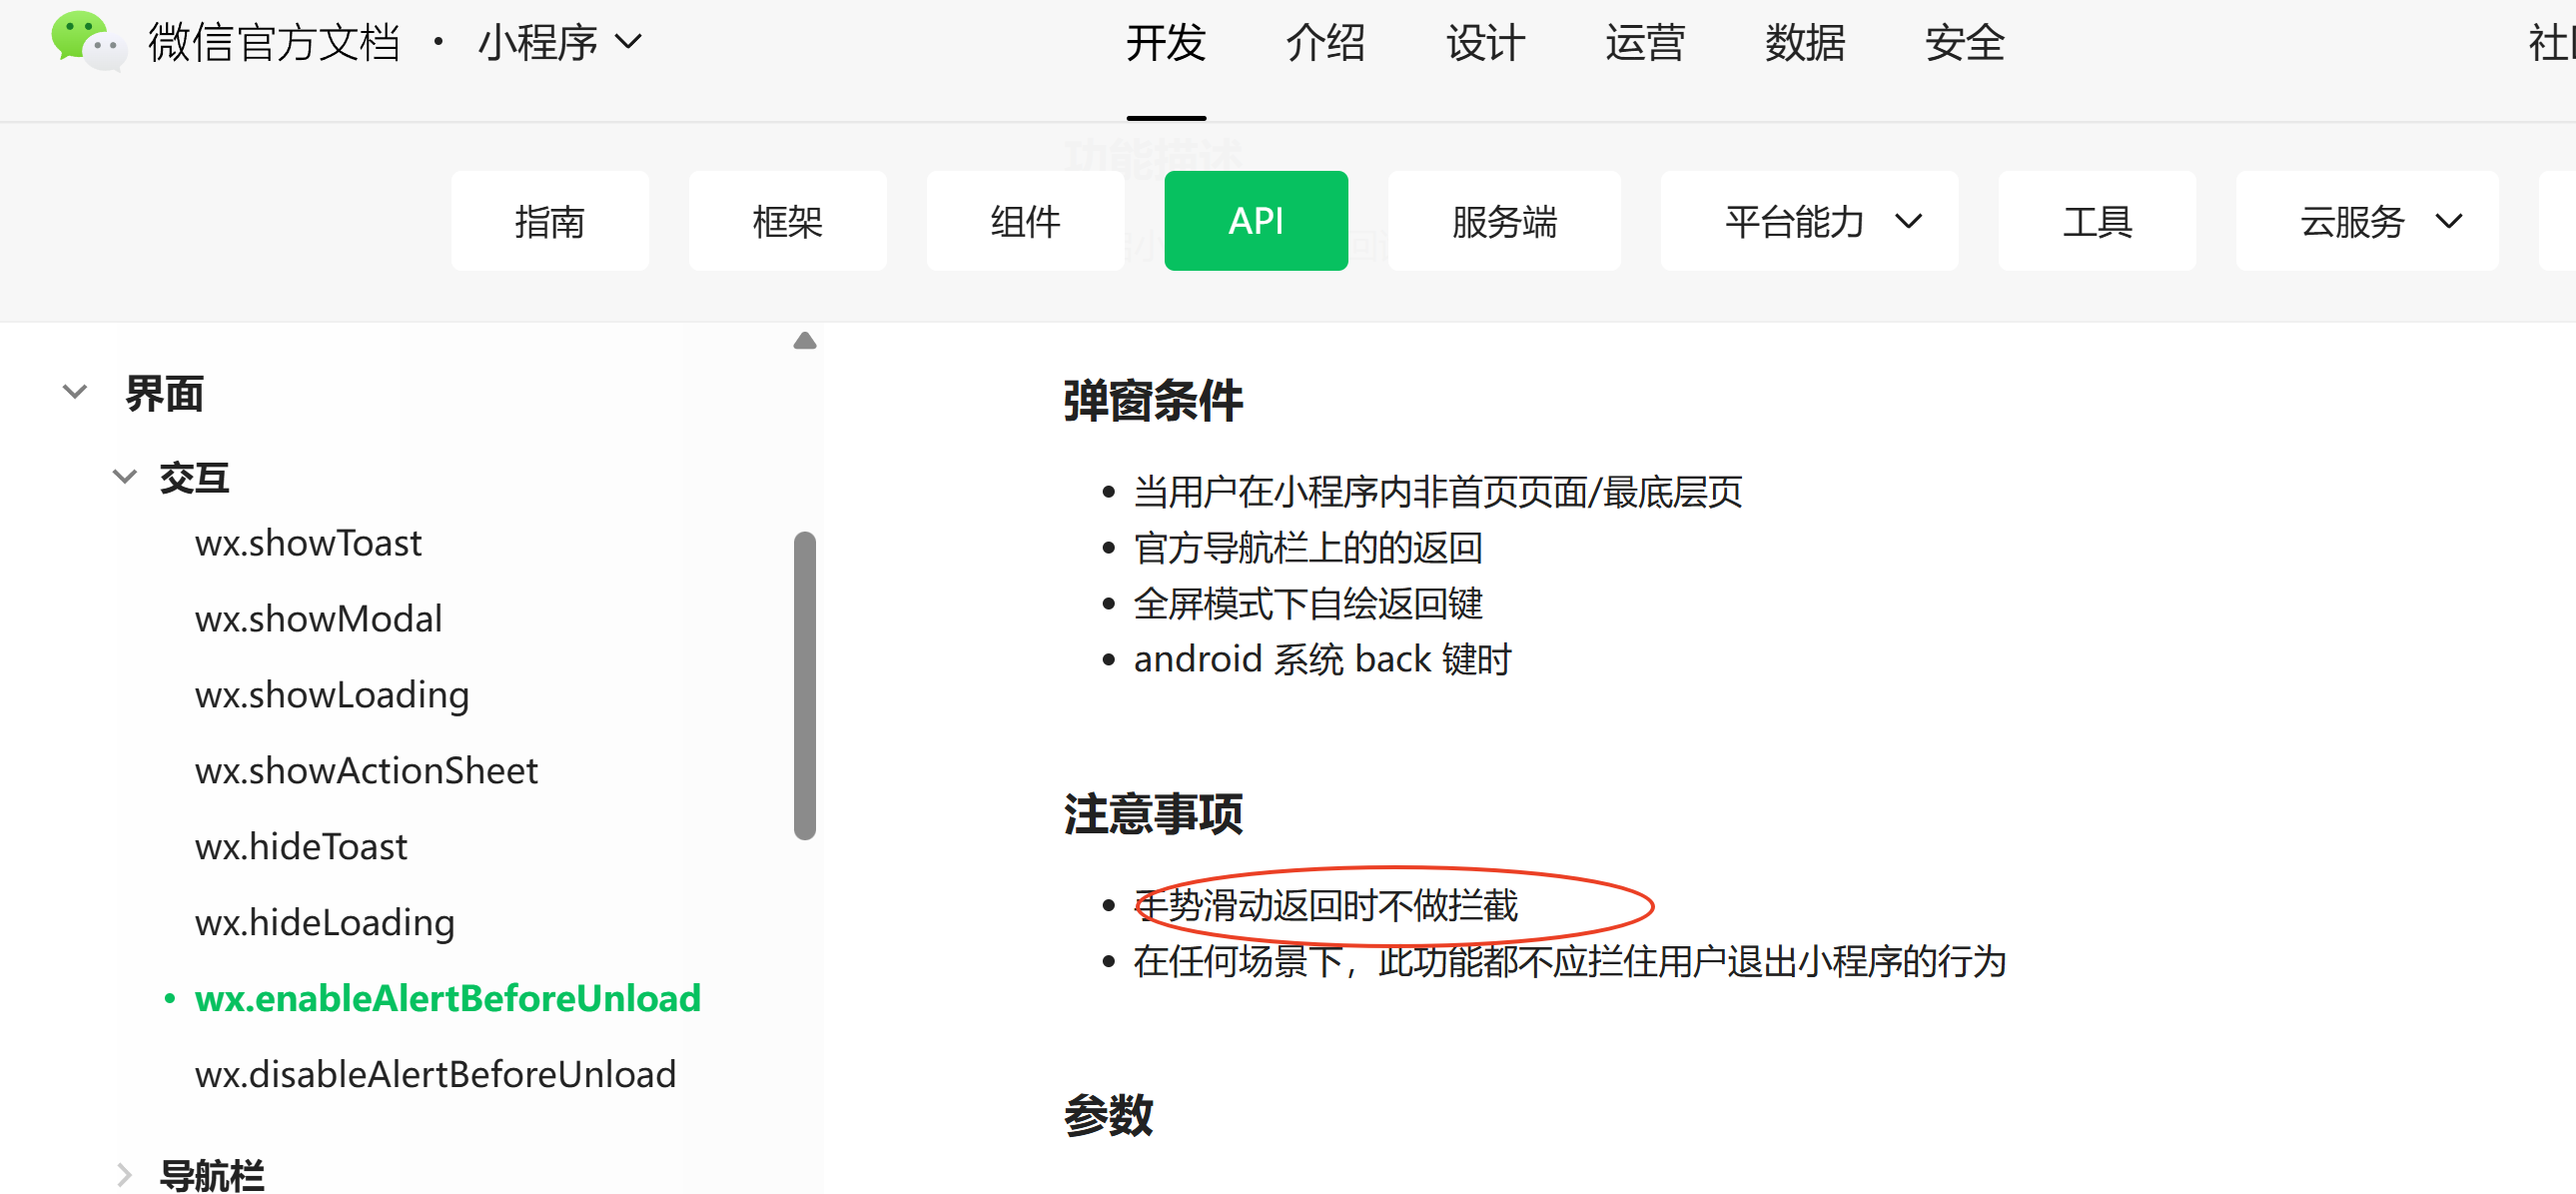Open wx.showModal documentation link
The height and width of the screenshot is (1194, 2576).
318,619
